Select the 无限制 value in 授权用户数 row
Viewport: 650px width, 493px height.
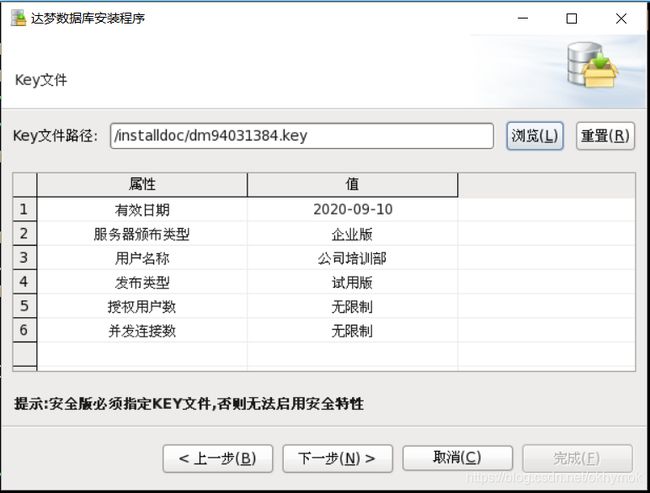pos(352,306)
